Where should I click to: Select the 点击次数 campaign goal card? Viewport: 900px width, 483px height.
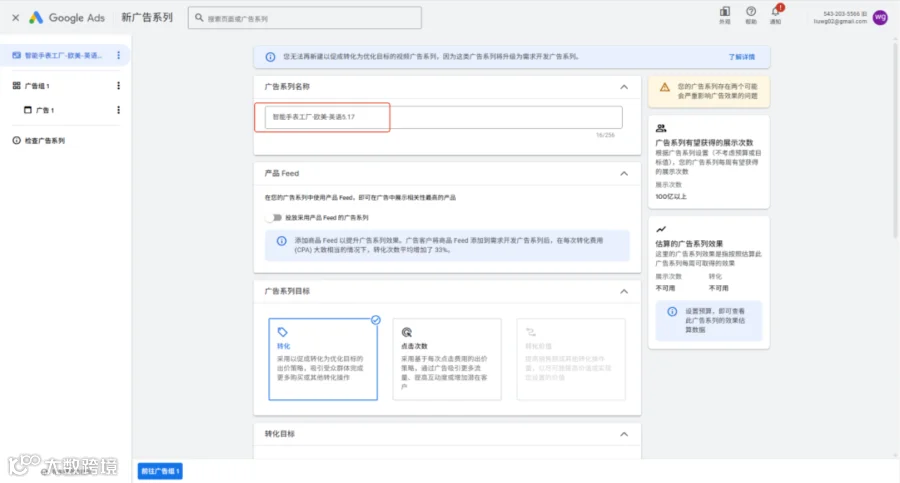[447, 359]
